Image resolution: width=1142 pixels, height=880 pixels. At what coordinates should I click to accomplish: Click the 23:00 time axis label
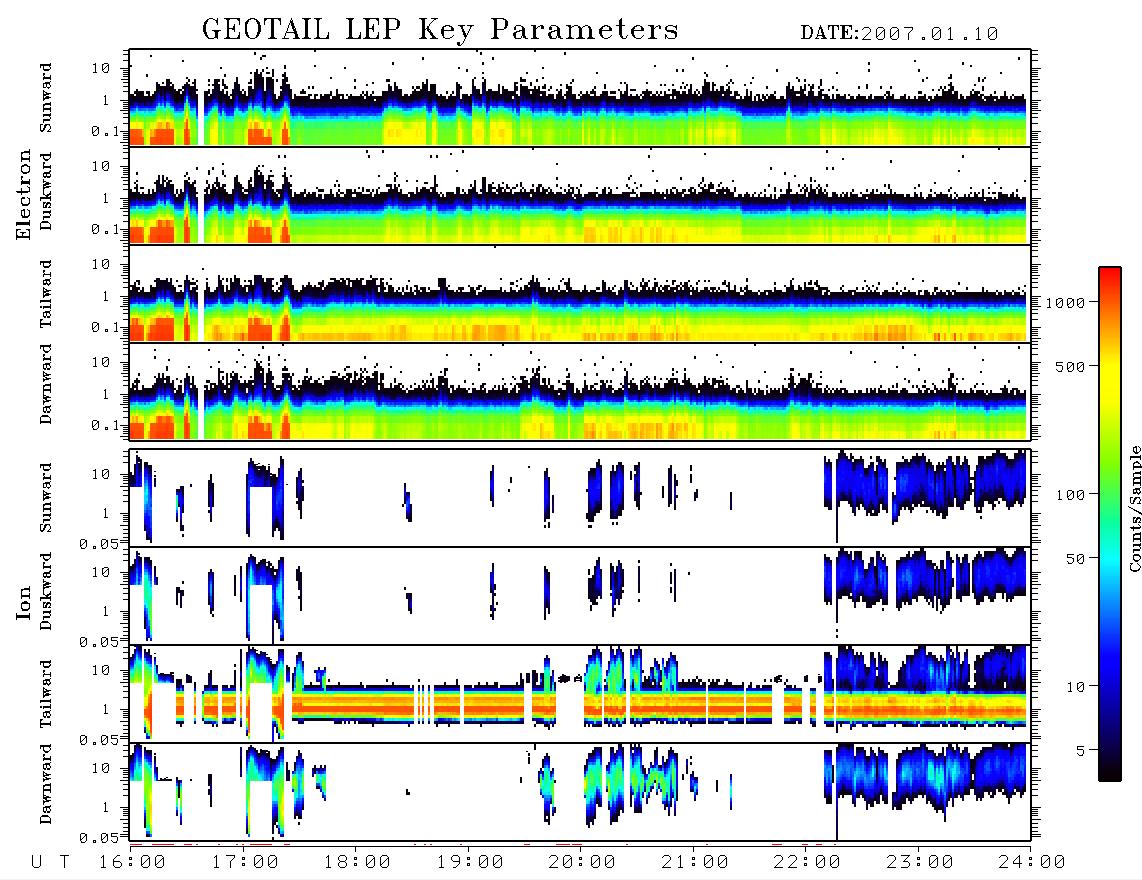point(919,862)
